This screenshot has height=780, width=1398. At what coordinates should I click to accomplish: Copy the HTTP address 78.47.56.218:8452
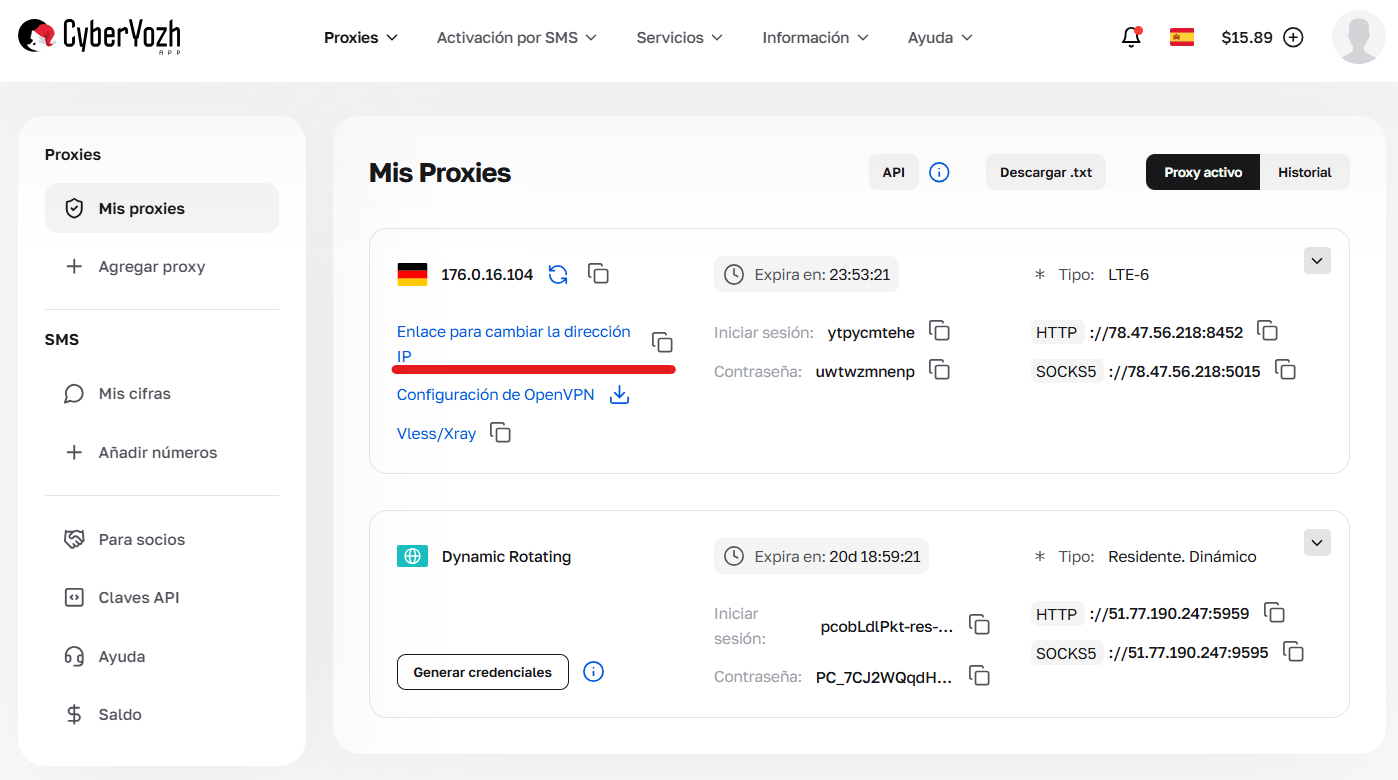(1267, 330)
